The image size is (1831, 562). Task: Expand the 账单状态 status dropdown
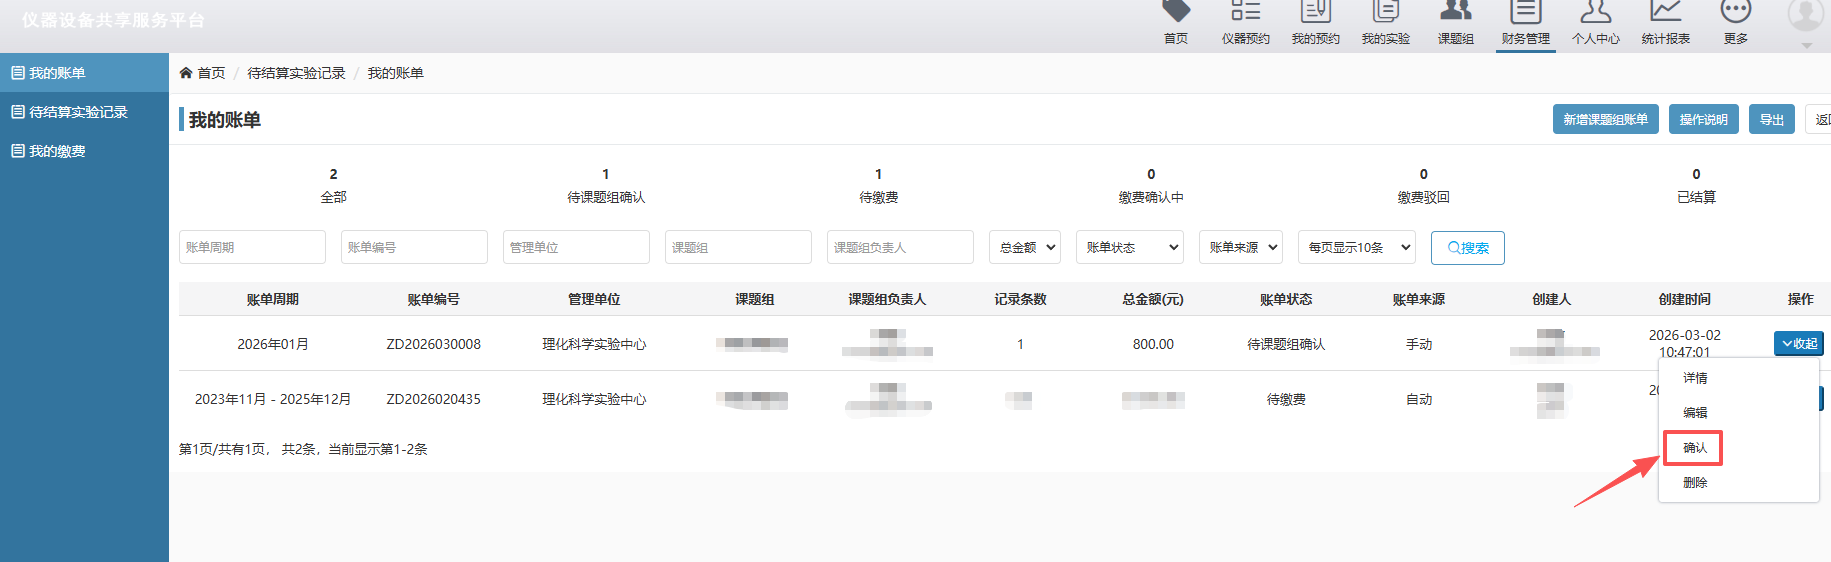[1130, 247]
